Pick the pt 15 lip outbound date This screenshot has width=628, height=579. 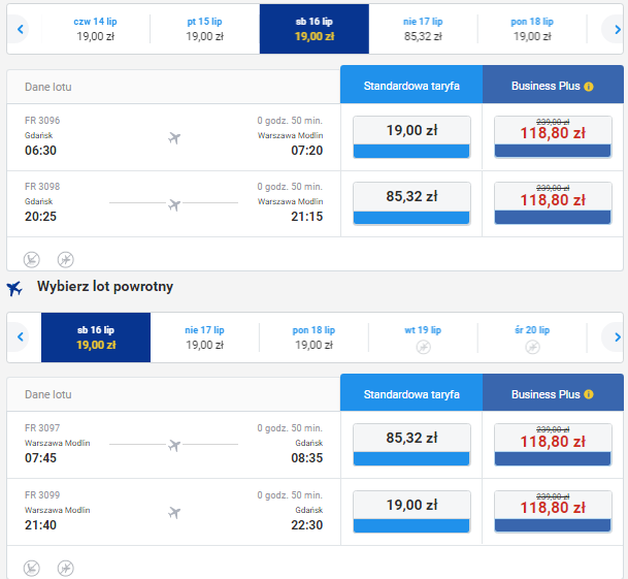tap(204, 28)
